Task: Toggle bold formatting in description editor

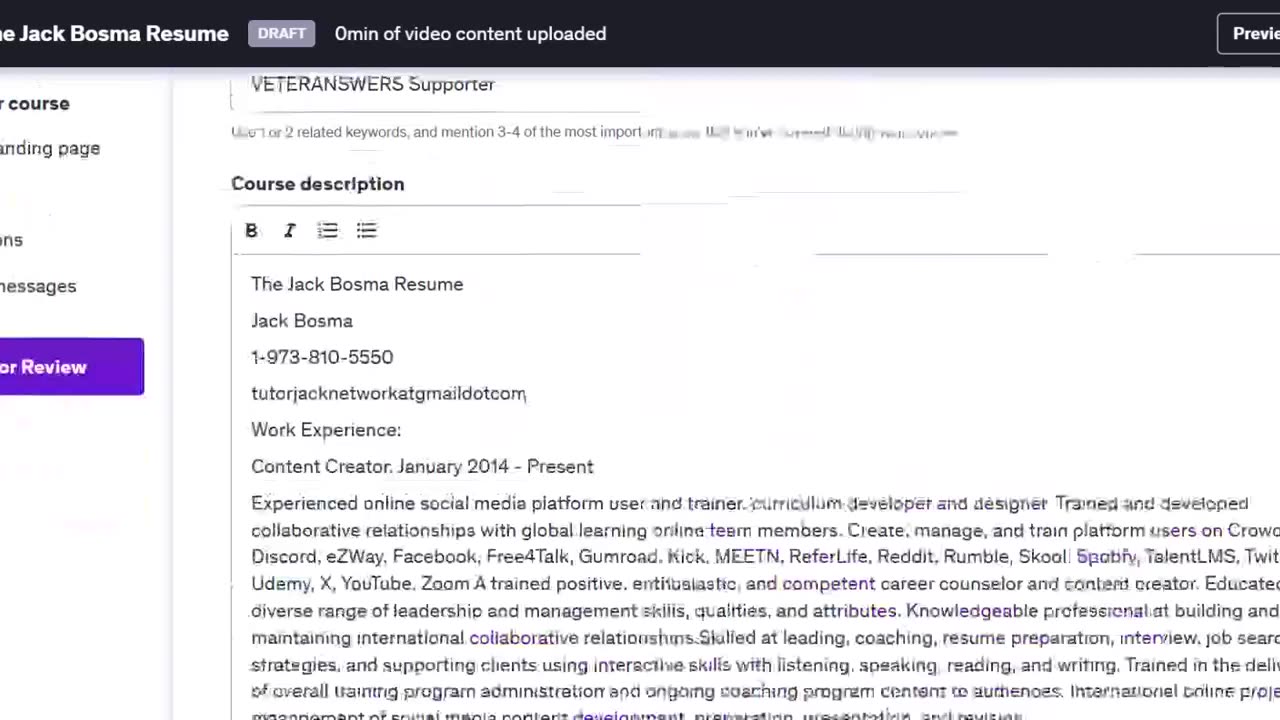Action: (x=251, y=231)
